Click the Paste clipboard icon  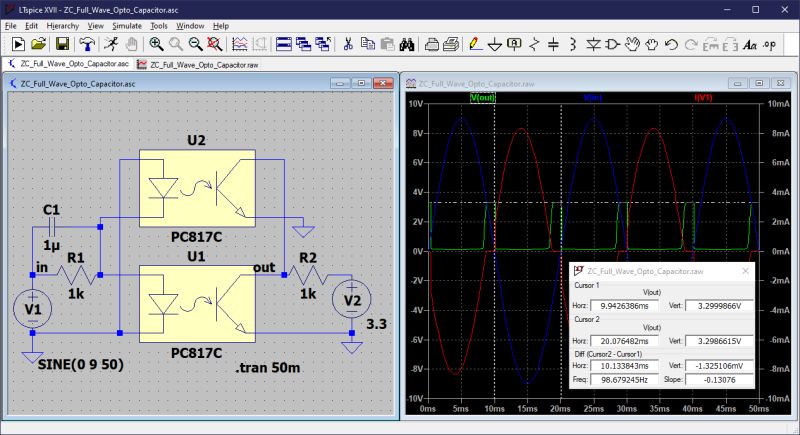tap(387, 44)
